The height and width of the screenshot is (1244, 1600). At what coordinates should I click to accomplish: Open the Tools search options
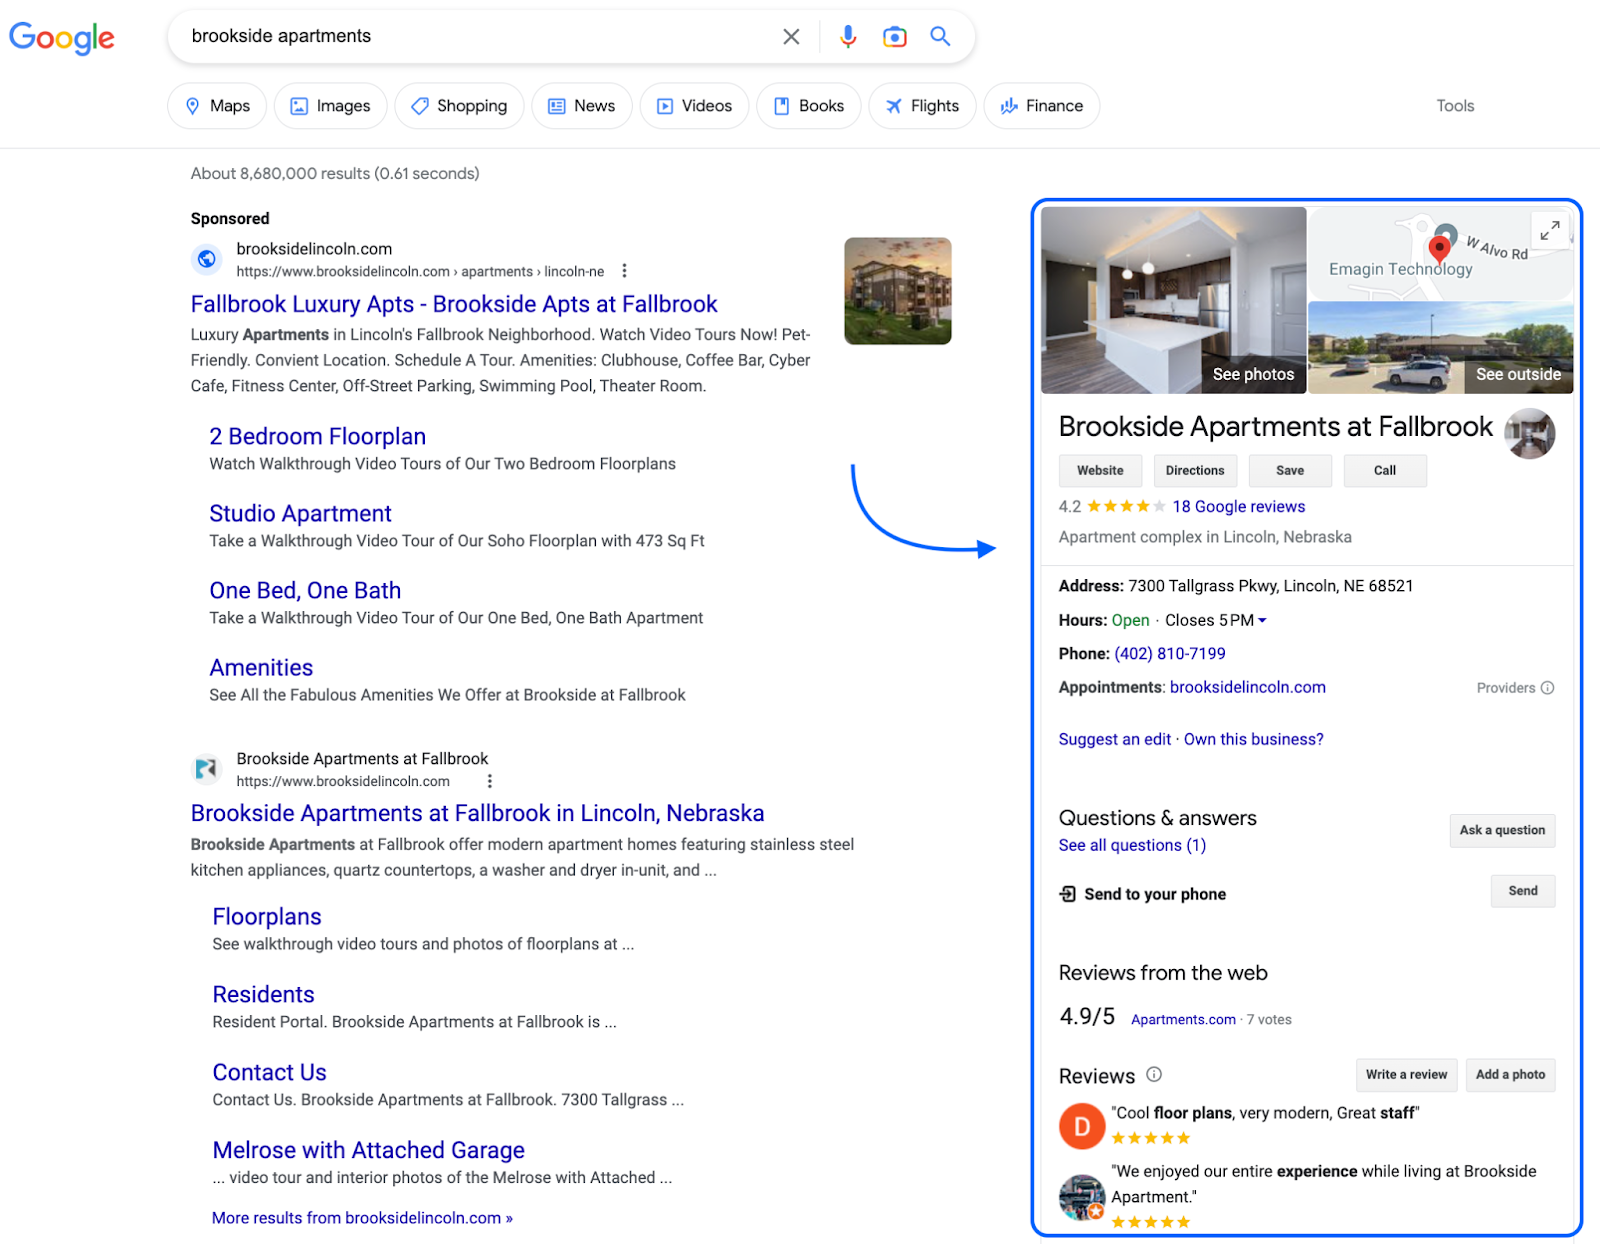click(x=1455, y=106)
